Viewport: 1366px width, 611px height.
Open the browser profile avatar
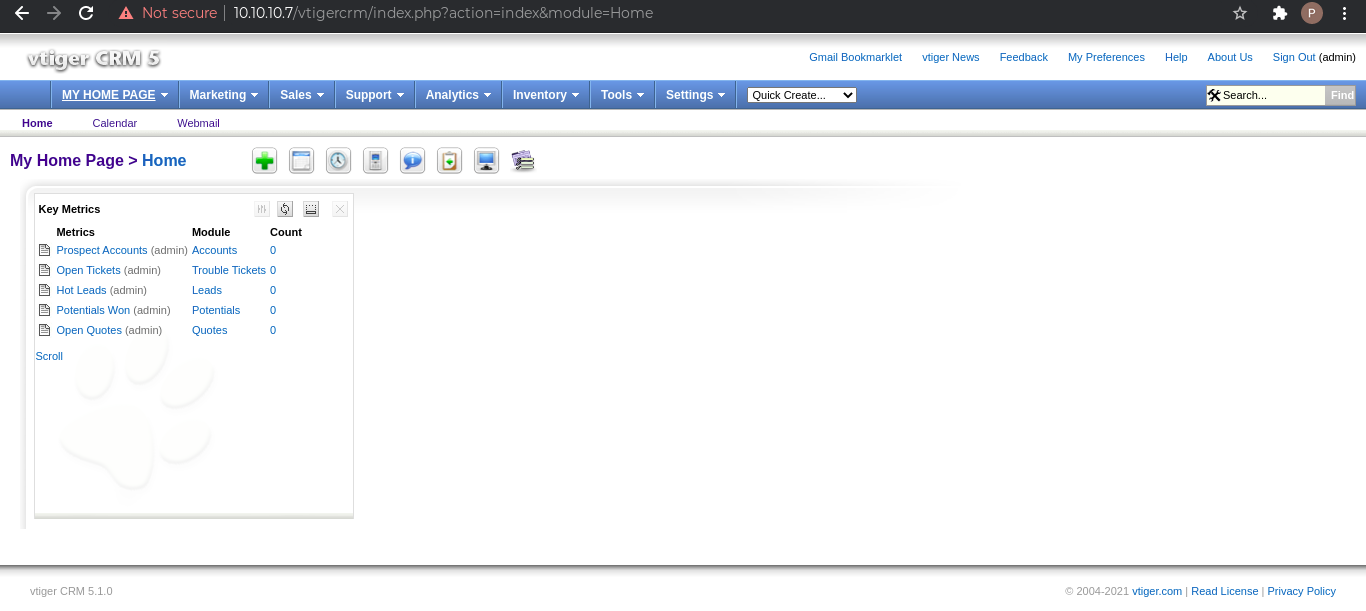1312,13
